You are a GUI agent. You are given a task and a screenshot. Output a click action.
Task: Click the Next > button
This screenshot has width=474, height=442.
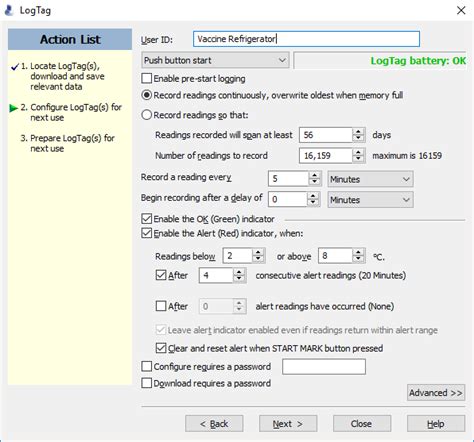tap(288, 424)
